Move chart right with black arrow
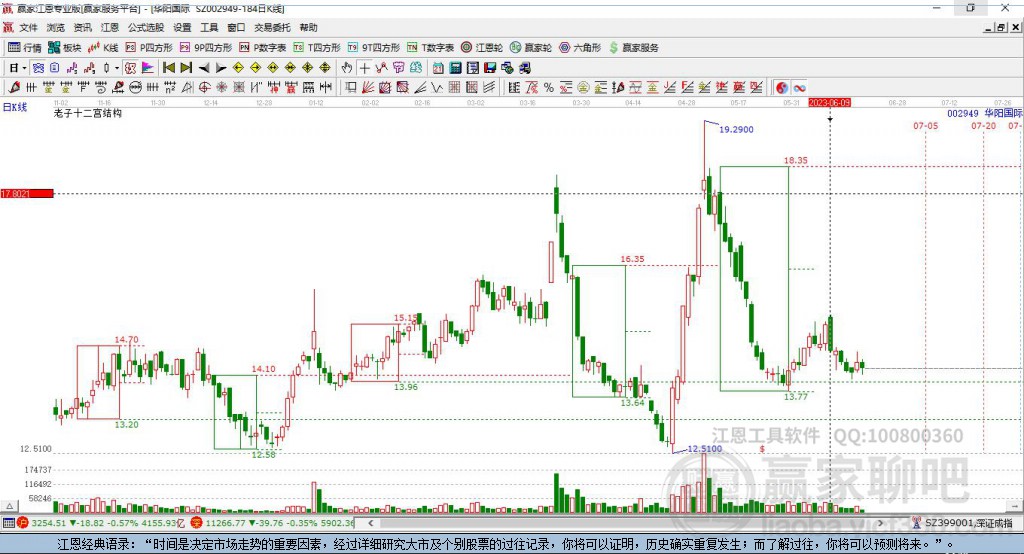Screen dimensions: 1024x554 pyautogui.click(x=221, y=68)
